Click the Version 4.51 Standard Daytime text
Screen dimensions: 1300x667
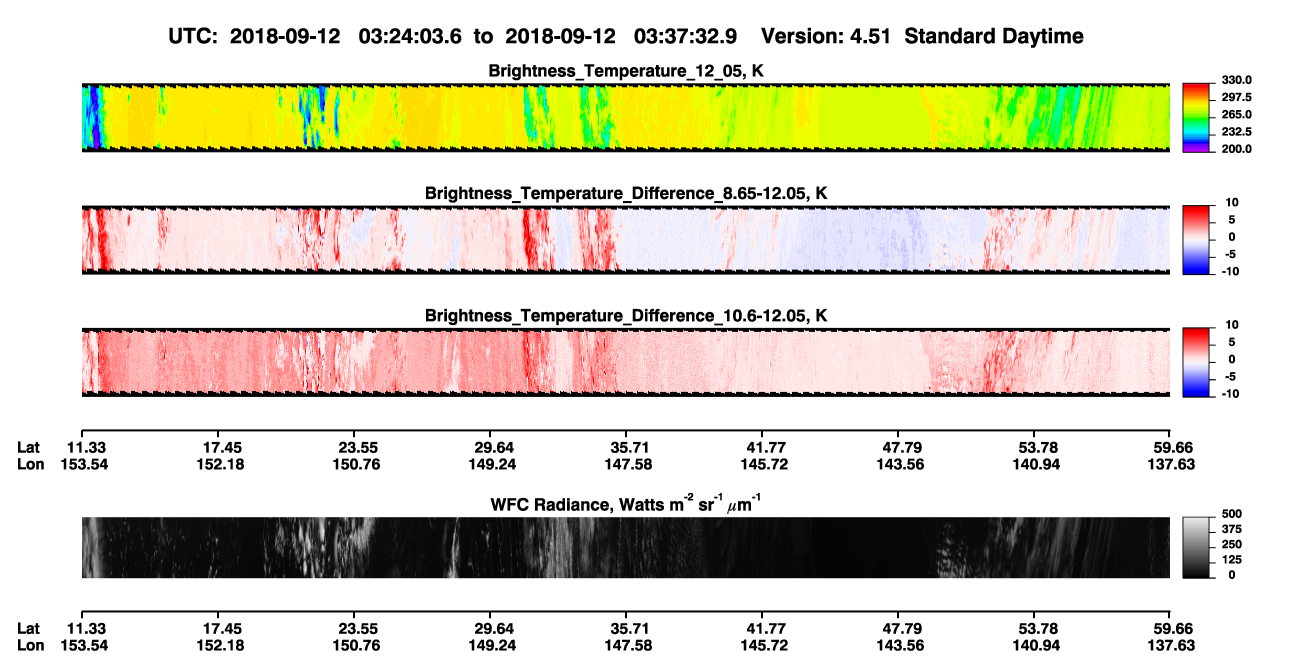(922, 36)
